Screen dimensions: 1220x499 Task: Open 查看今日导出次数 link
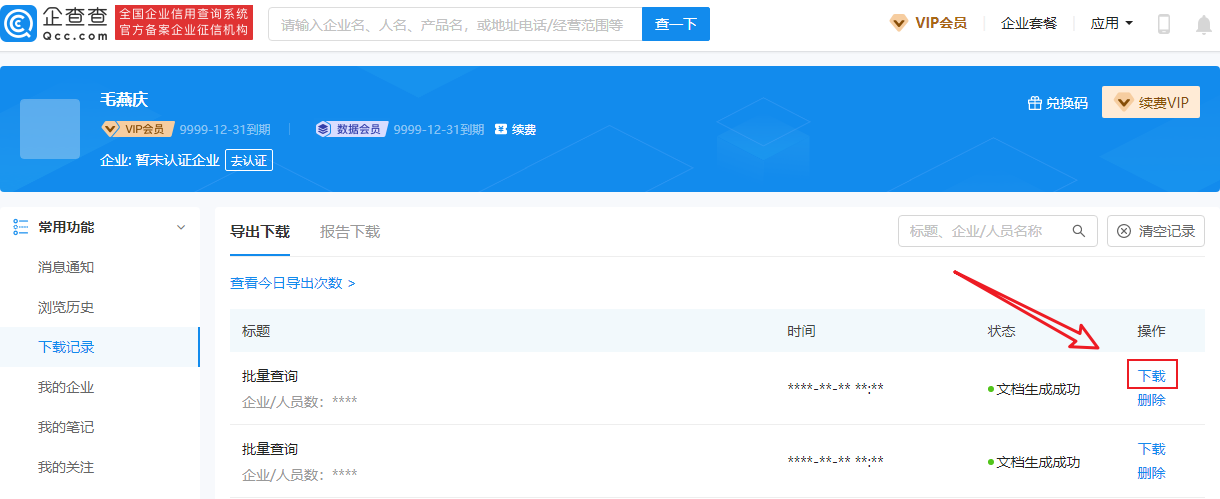click(292, 283)
